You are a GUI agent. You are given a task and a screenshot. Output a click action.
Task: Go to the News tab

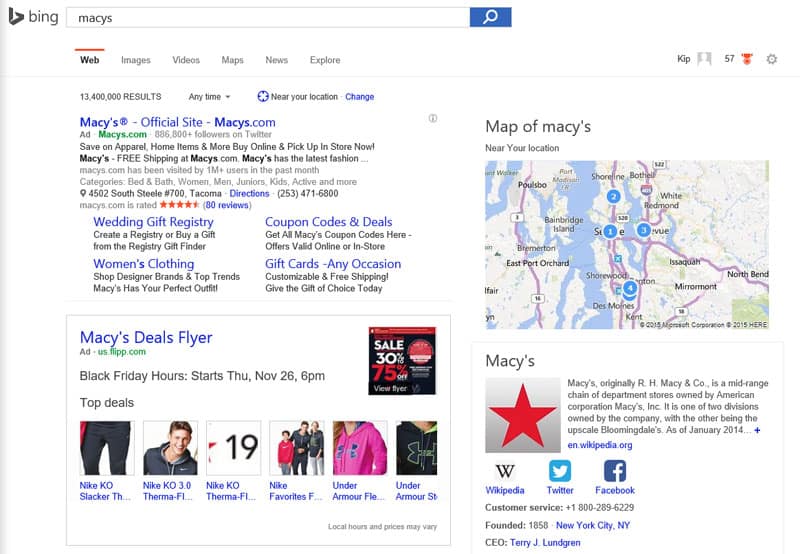tap(277, 60)
